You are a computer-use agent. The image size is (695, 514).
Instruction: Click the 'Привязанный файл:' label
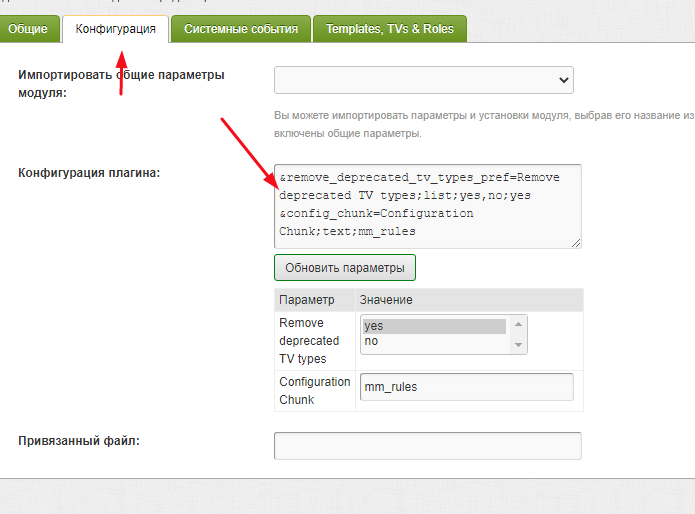coord(79,441)
